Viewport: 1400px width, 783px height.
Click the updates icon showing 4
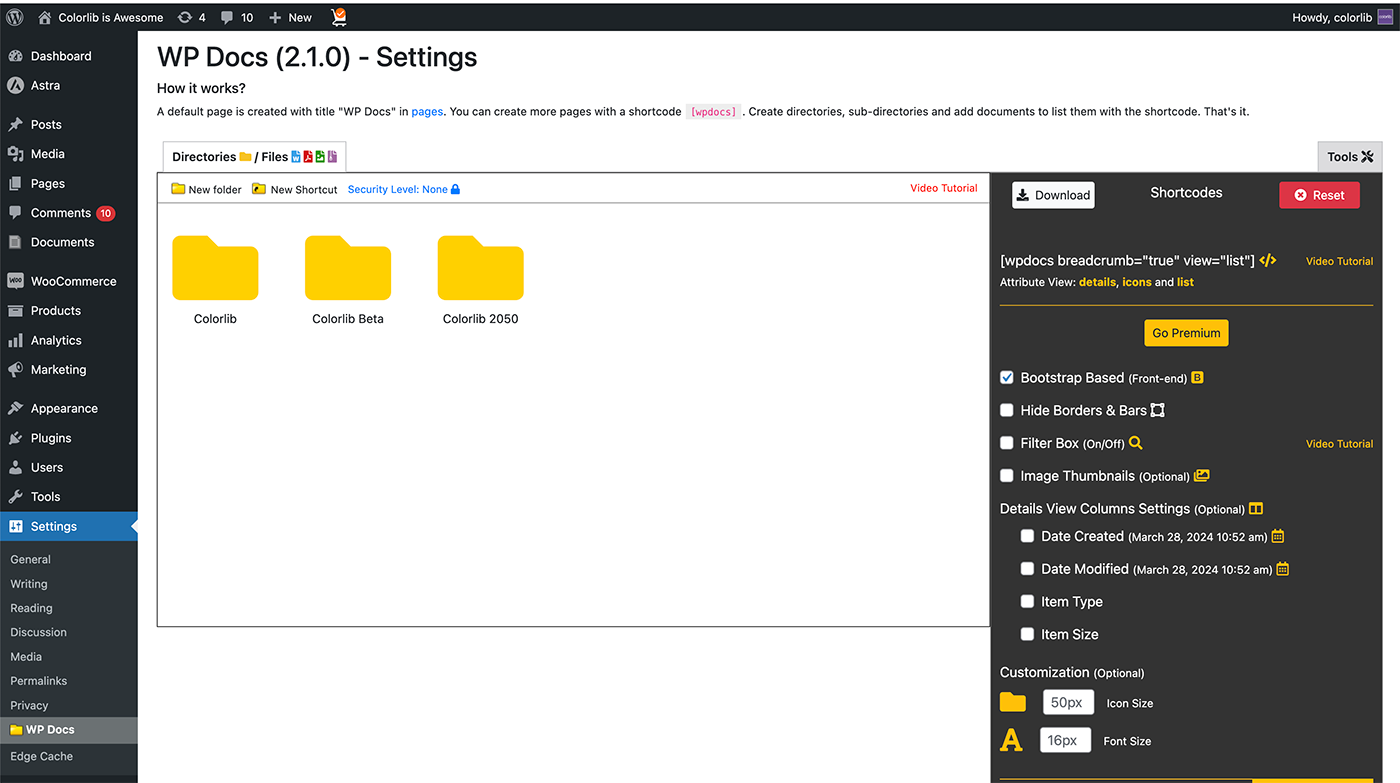[191, 17]
